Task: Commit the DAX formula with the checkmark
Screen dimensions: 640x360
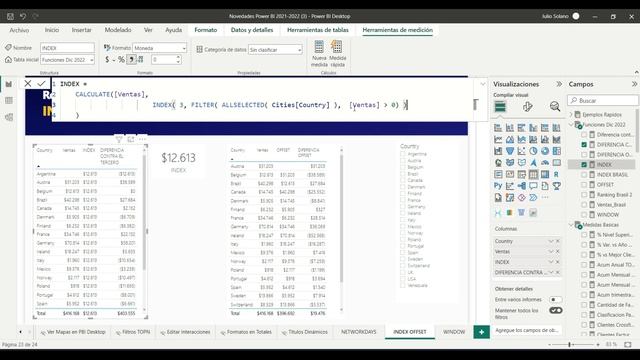Action: coord(41,84)
